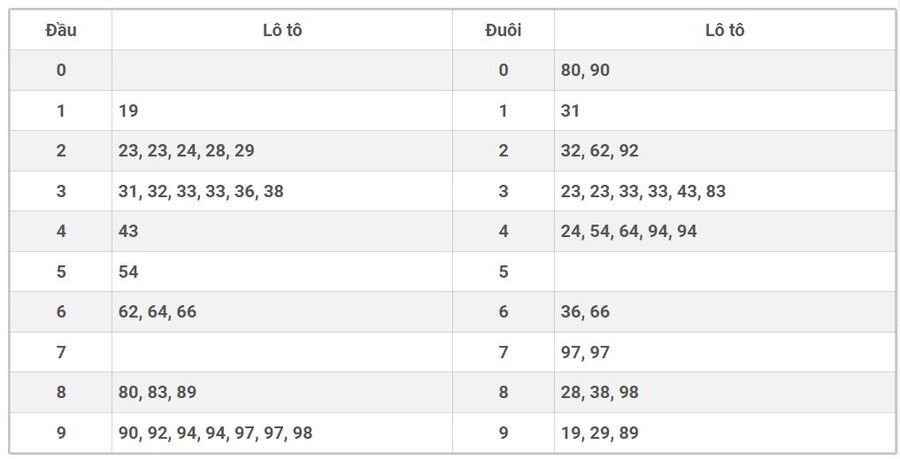Select the "80, 90" cell
This screenshot has height=459, width=900.
(x=585, y=70)
